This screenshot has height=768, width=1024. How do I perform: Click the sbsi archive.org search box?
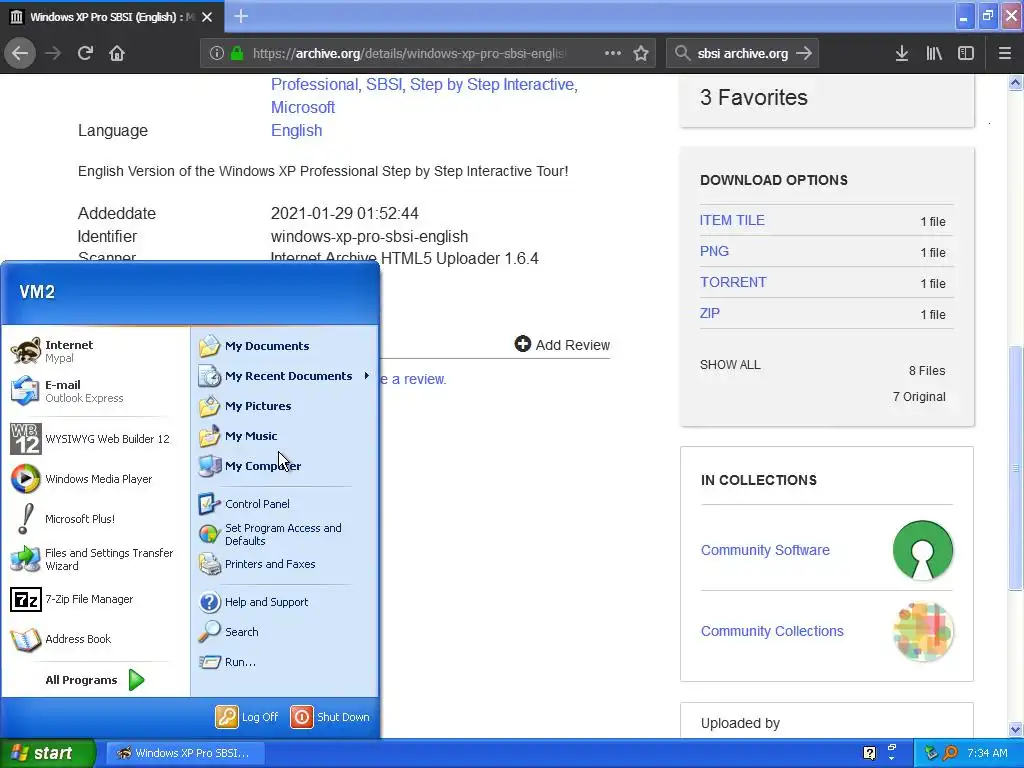click(742, 53)
